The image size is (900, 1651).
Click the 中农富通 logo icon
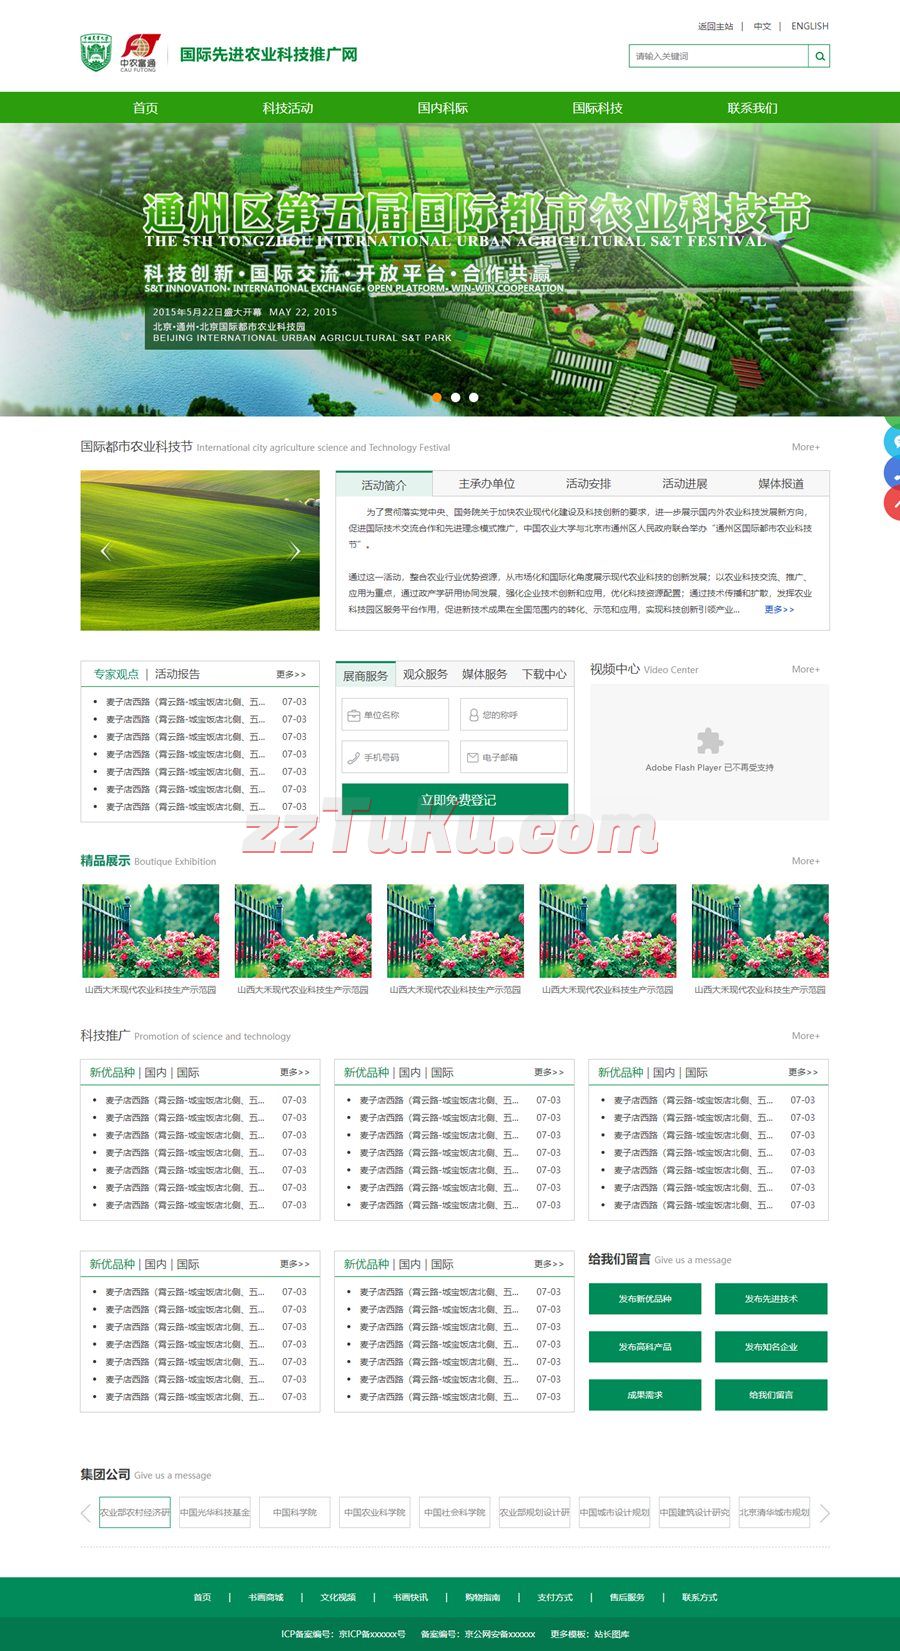[x=139, y=52]
